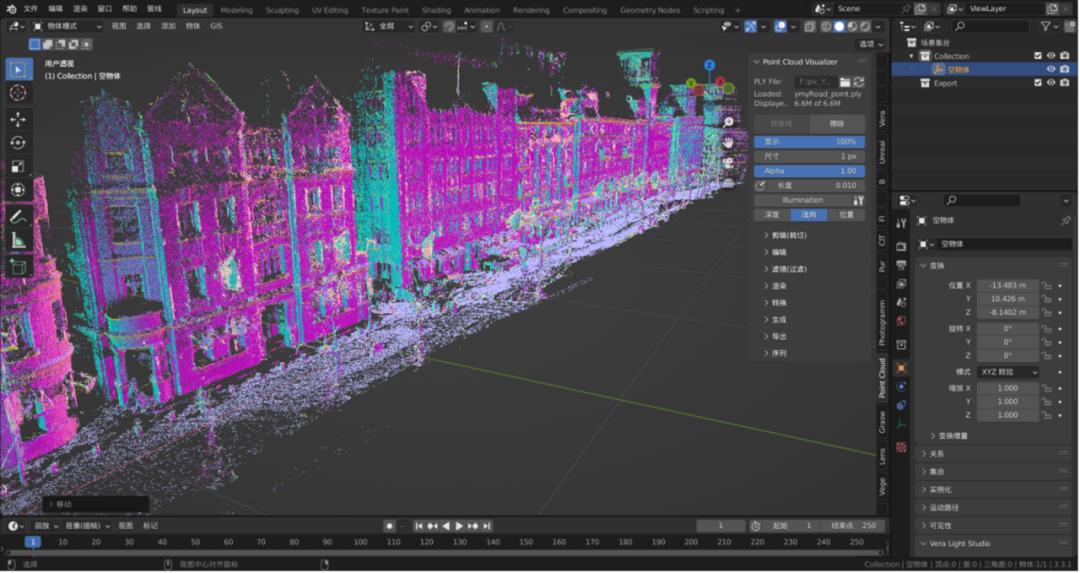Toggle viewport overlays button
This screenshot has height=573, width=1080.
click(x=780, y=27)
